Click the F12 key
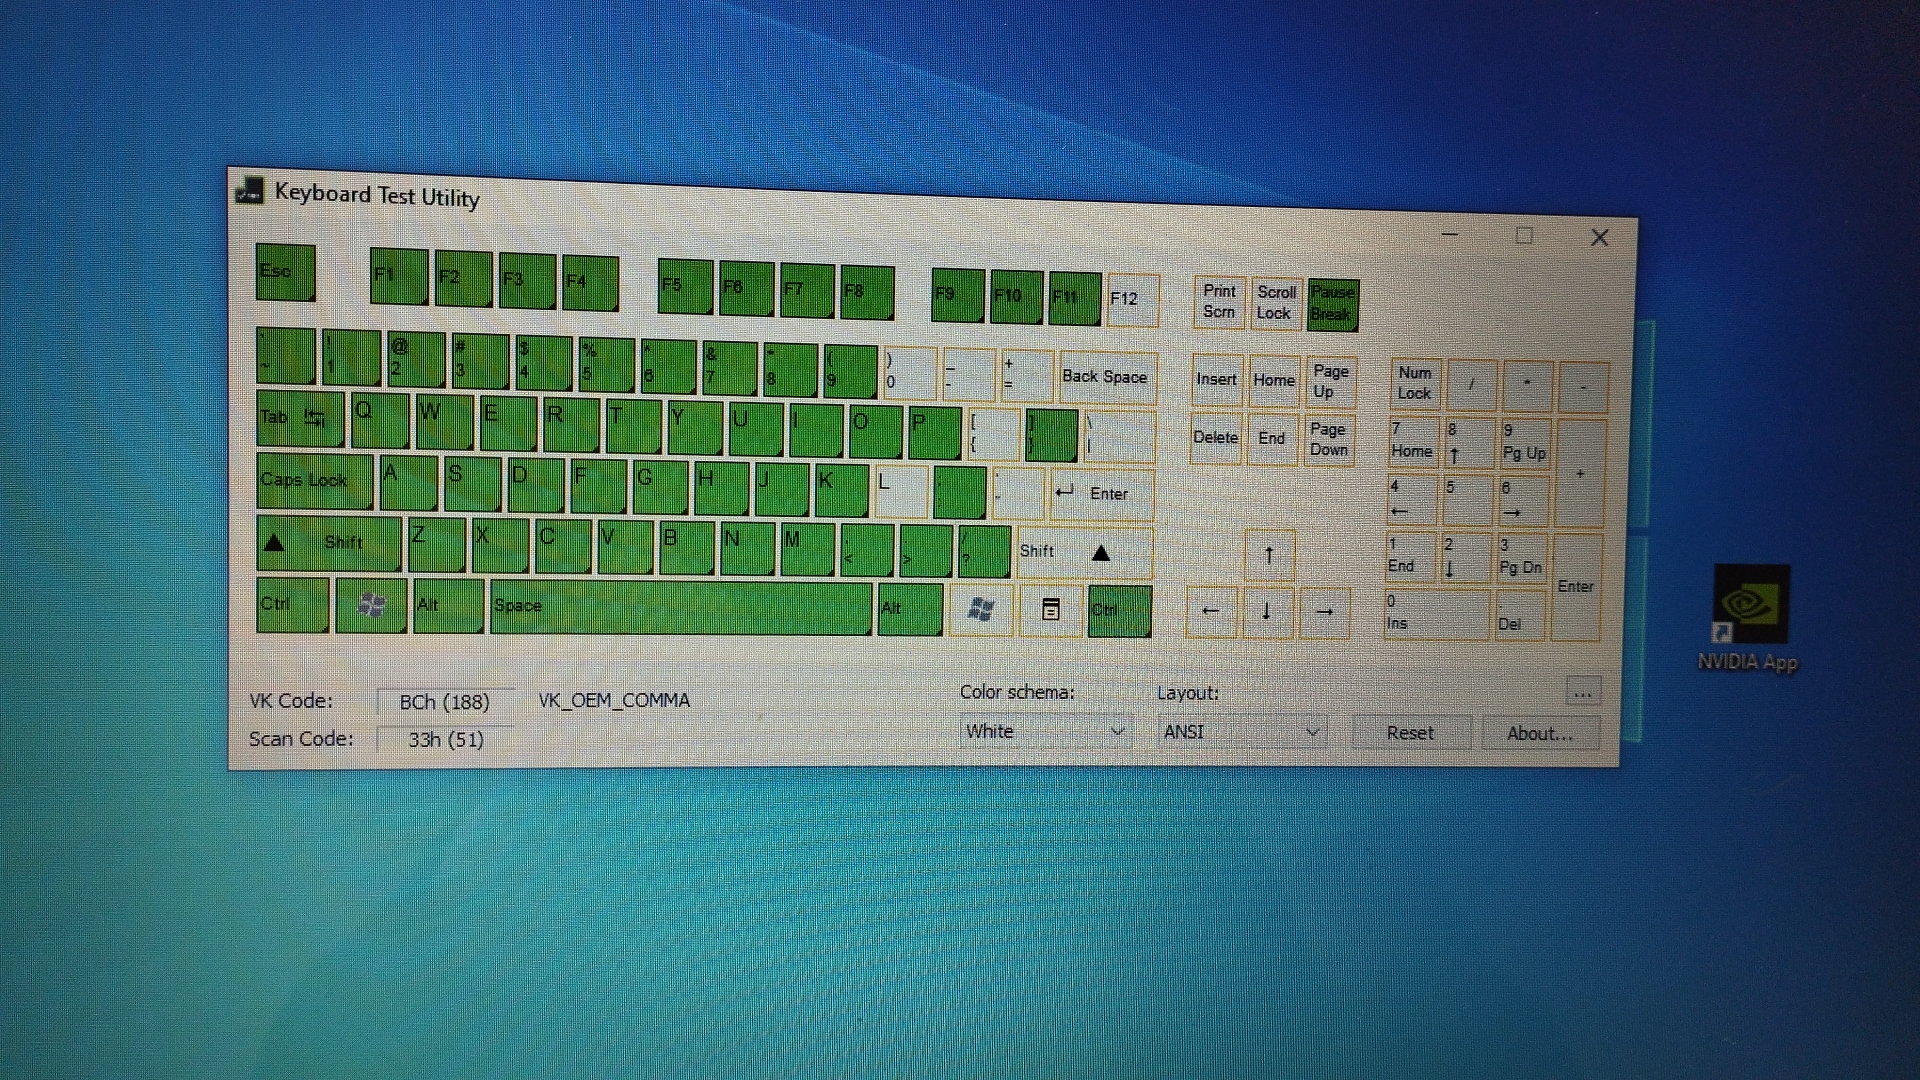 pyautogui.click(x=1132, y=300)
